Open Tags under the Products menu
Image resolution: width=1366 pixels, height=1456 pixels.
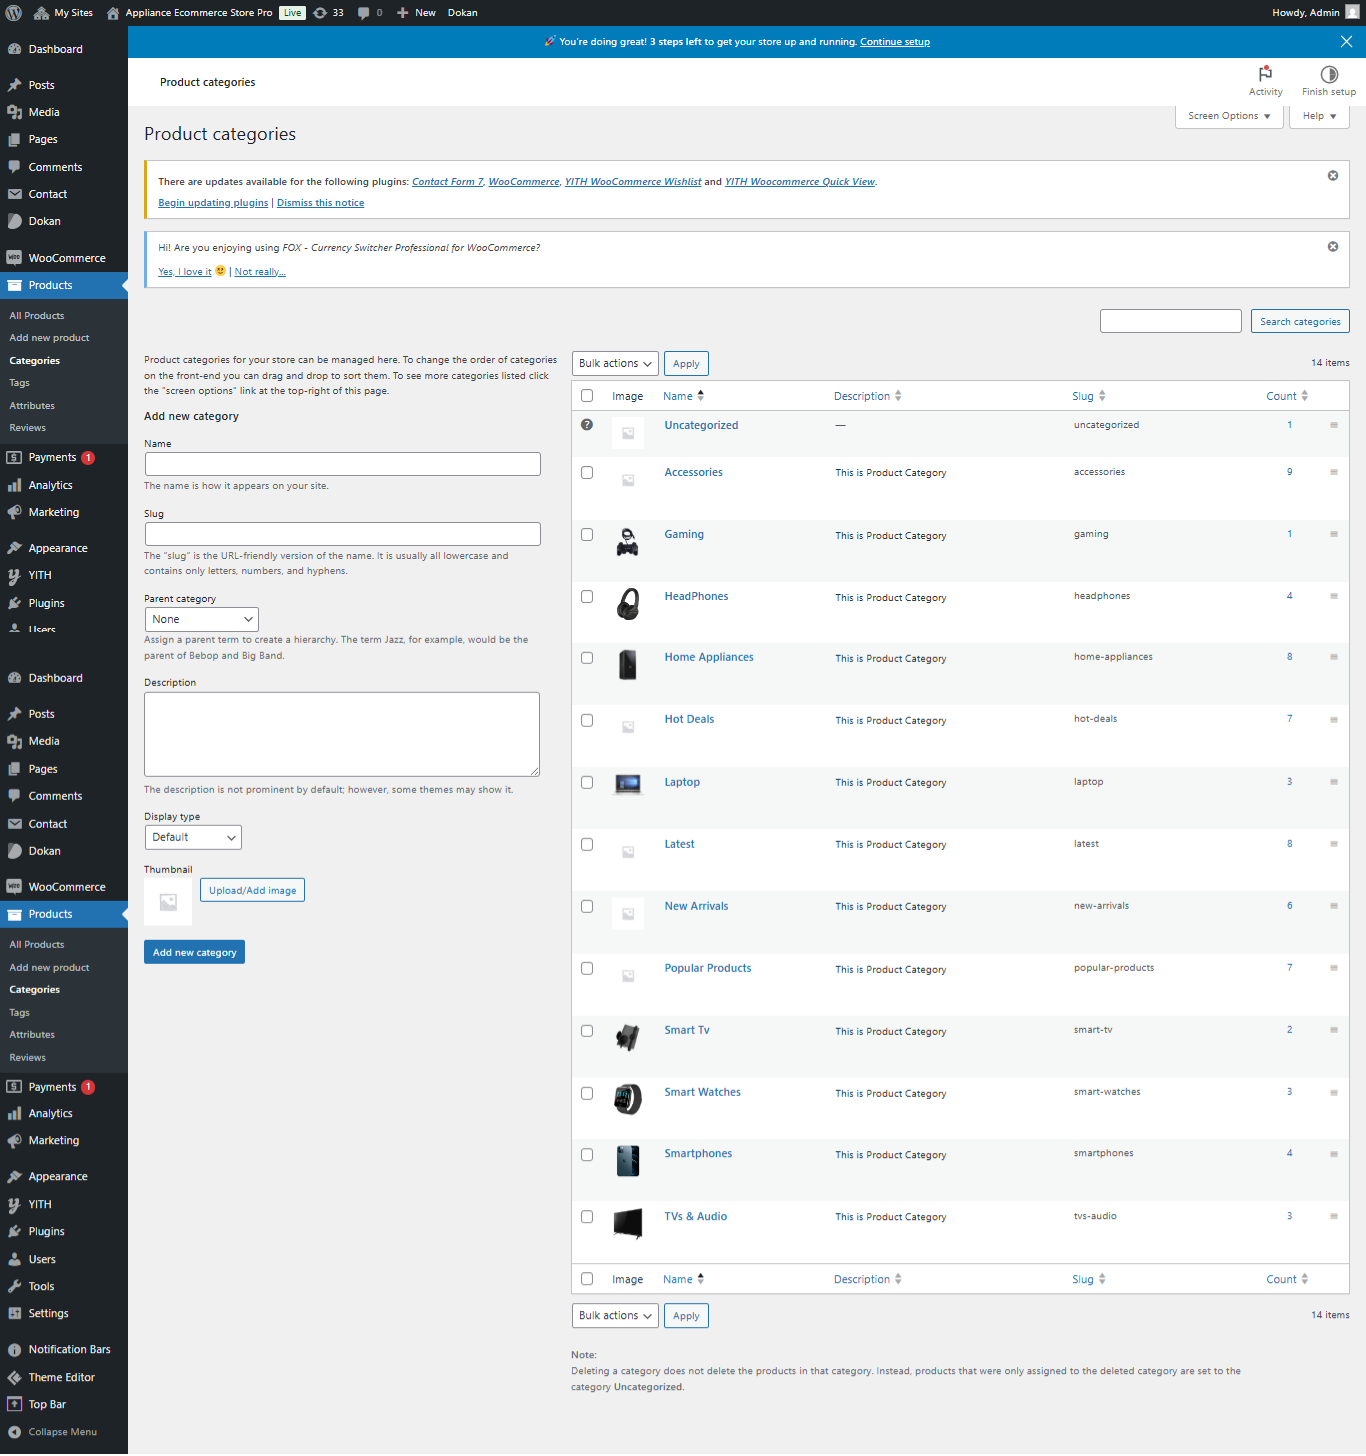20,383
